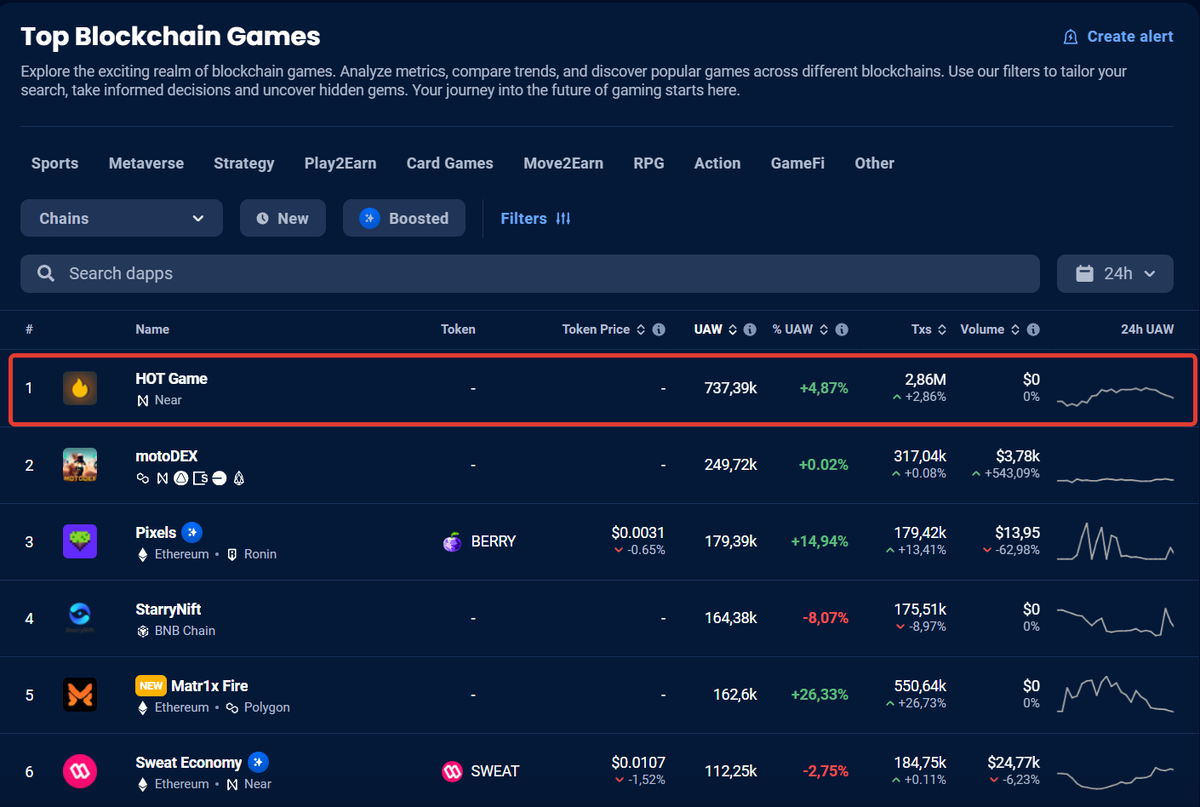Open the 24h time range dropdown
Image resolution: width=1200 pixels, height=807 pixels.
[x=1115, y=273]
